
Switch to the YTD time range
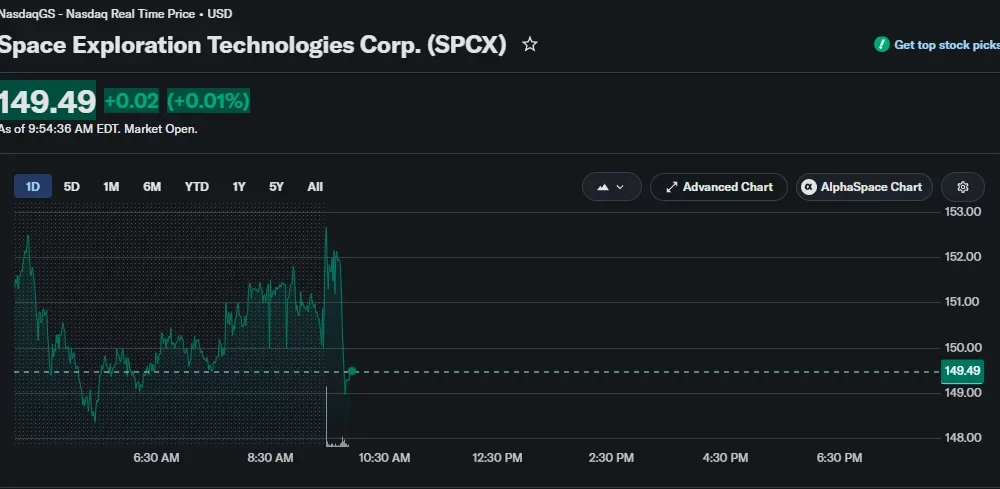pyautogui.click(x=196, y=187)
